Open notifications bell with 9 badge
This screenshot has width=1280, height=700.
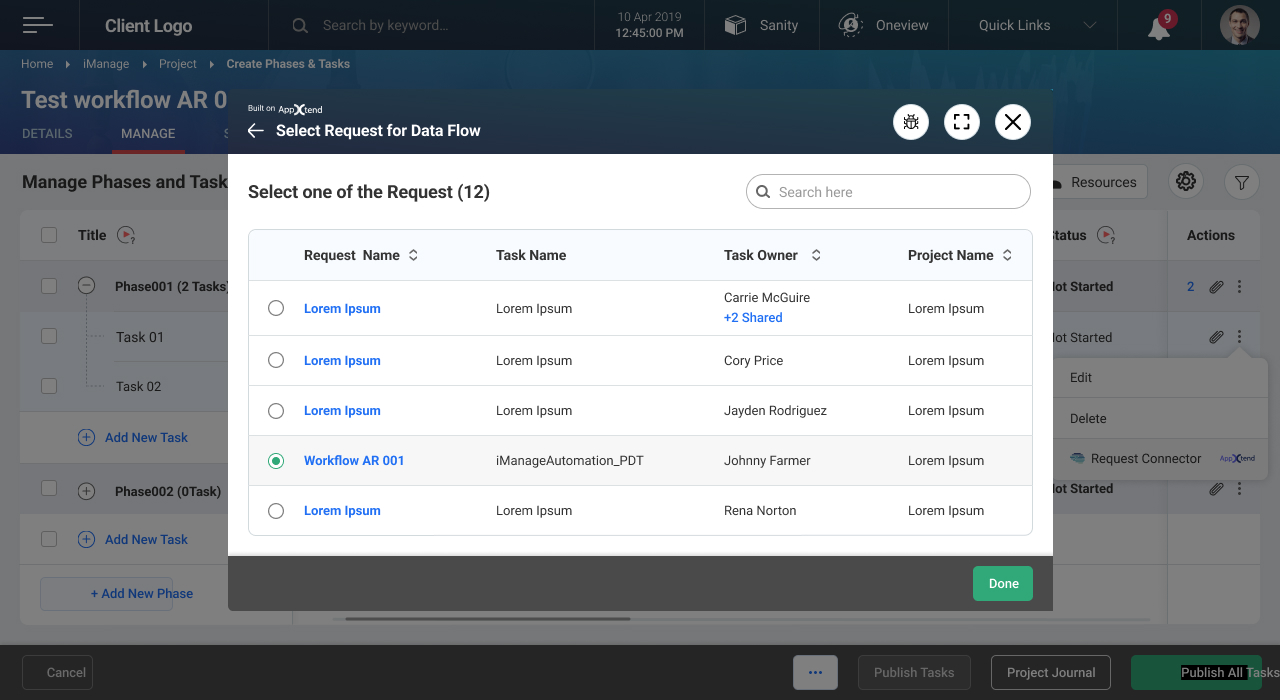point(1159,27)
